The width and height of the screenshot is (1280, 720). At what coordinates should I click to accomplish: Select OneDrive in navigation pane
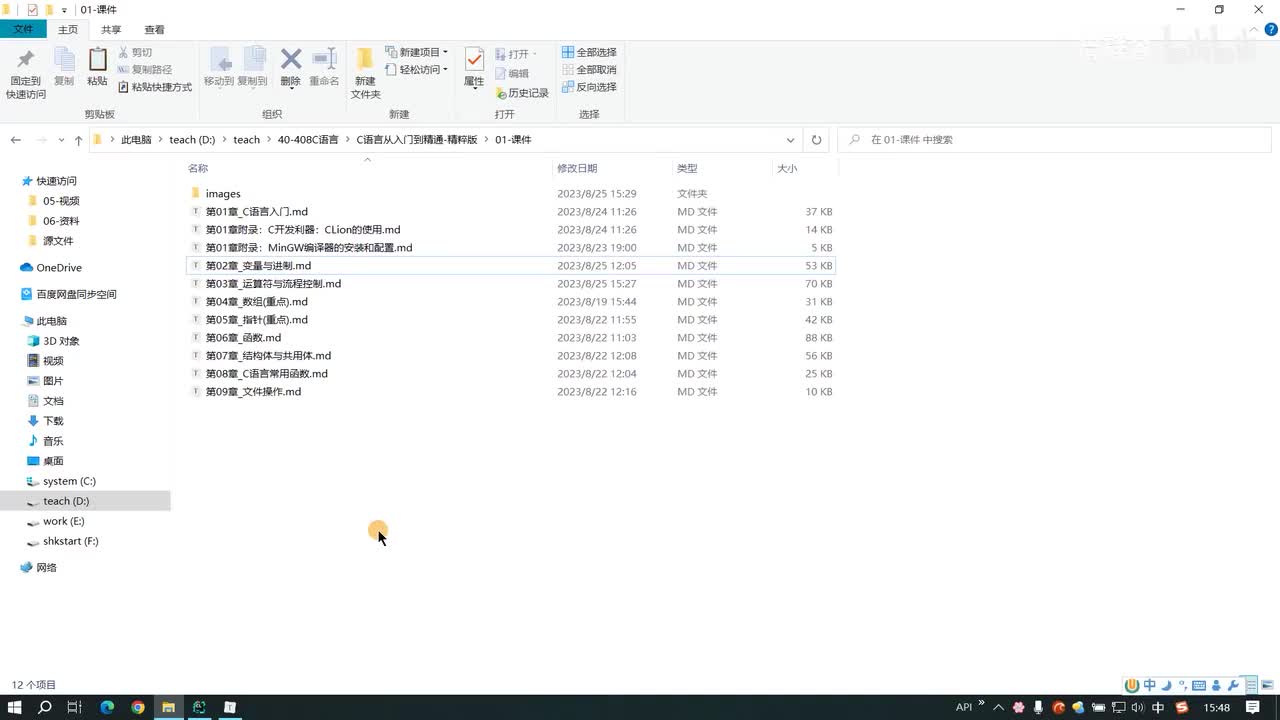pos(59,268)
